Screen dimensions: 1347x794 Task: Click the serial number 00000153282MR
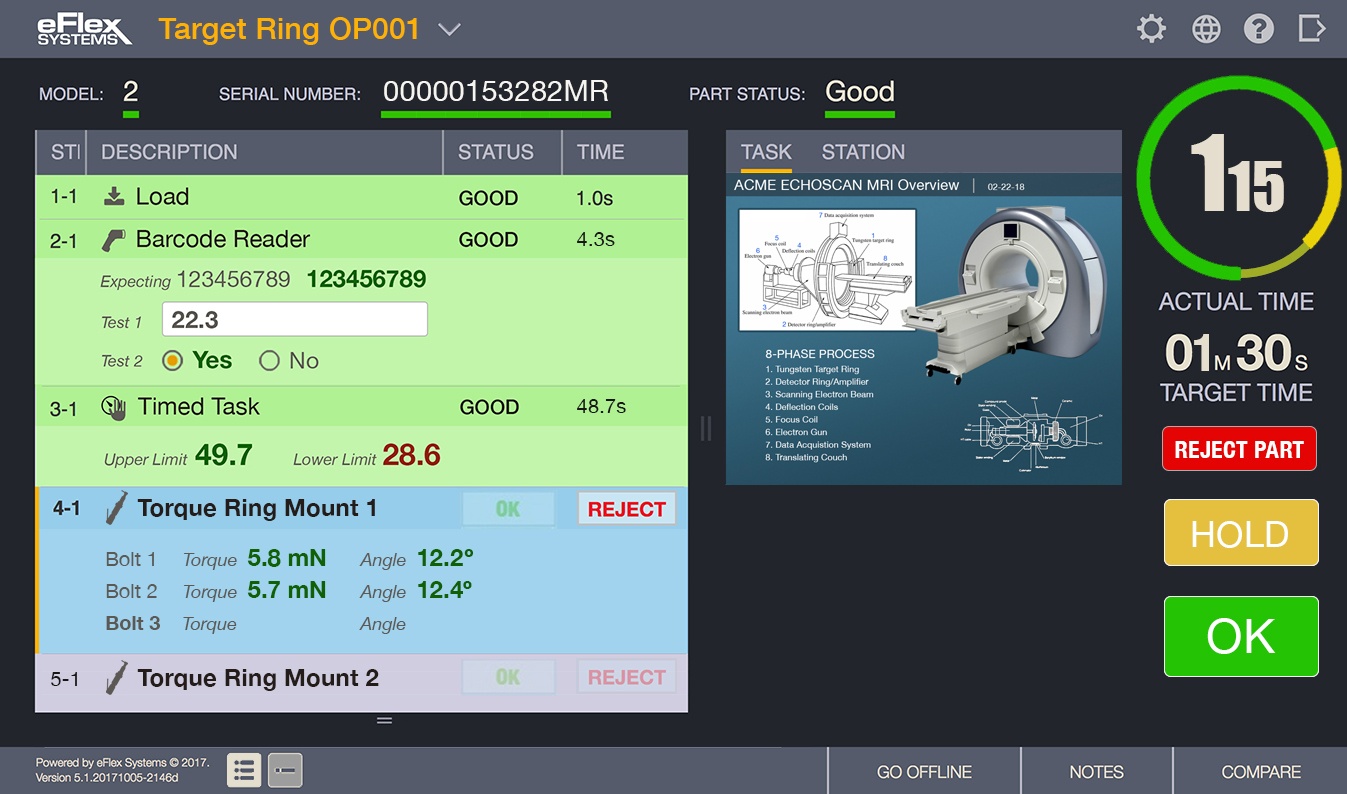[x=496, y=92]
